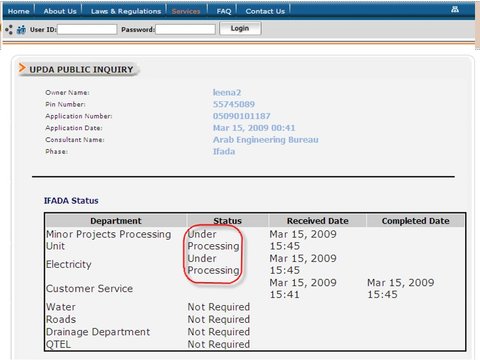The image size is (480, 360).
Task: Click Not Required status for Drainage Department
Action: pyautogui.click(x=219, y=332)
